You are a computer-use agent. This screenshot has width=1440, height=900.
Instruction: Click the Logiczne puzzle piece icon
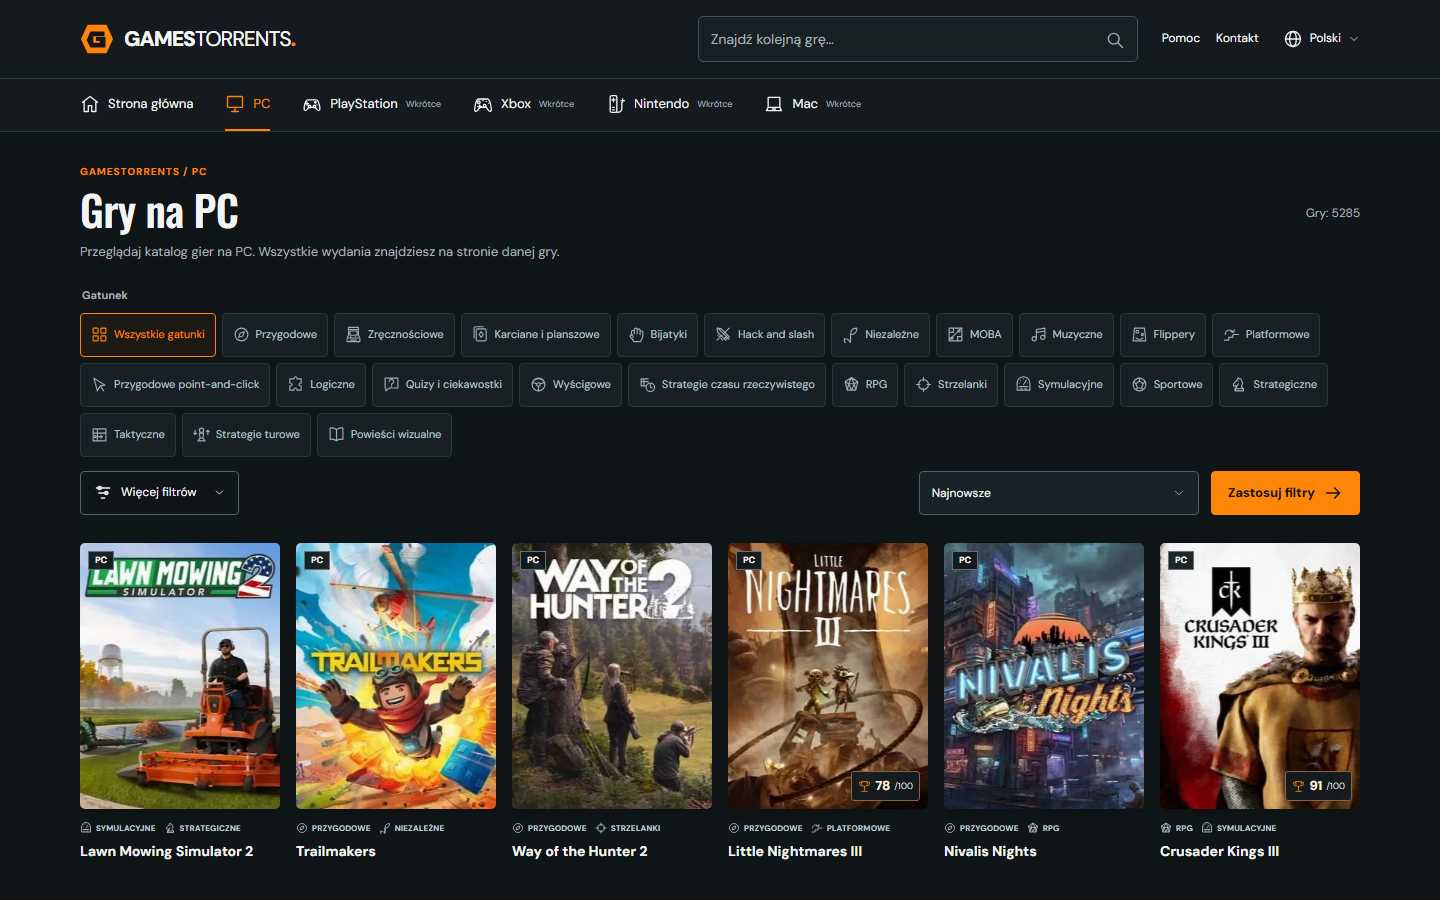click(x=296, y=385)
